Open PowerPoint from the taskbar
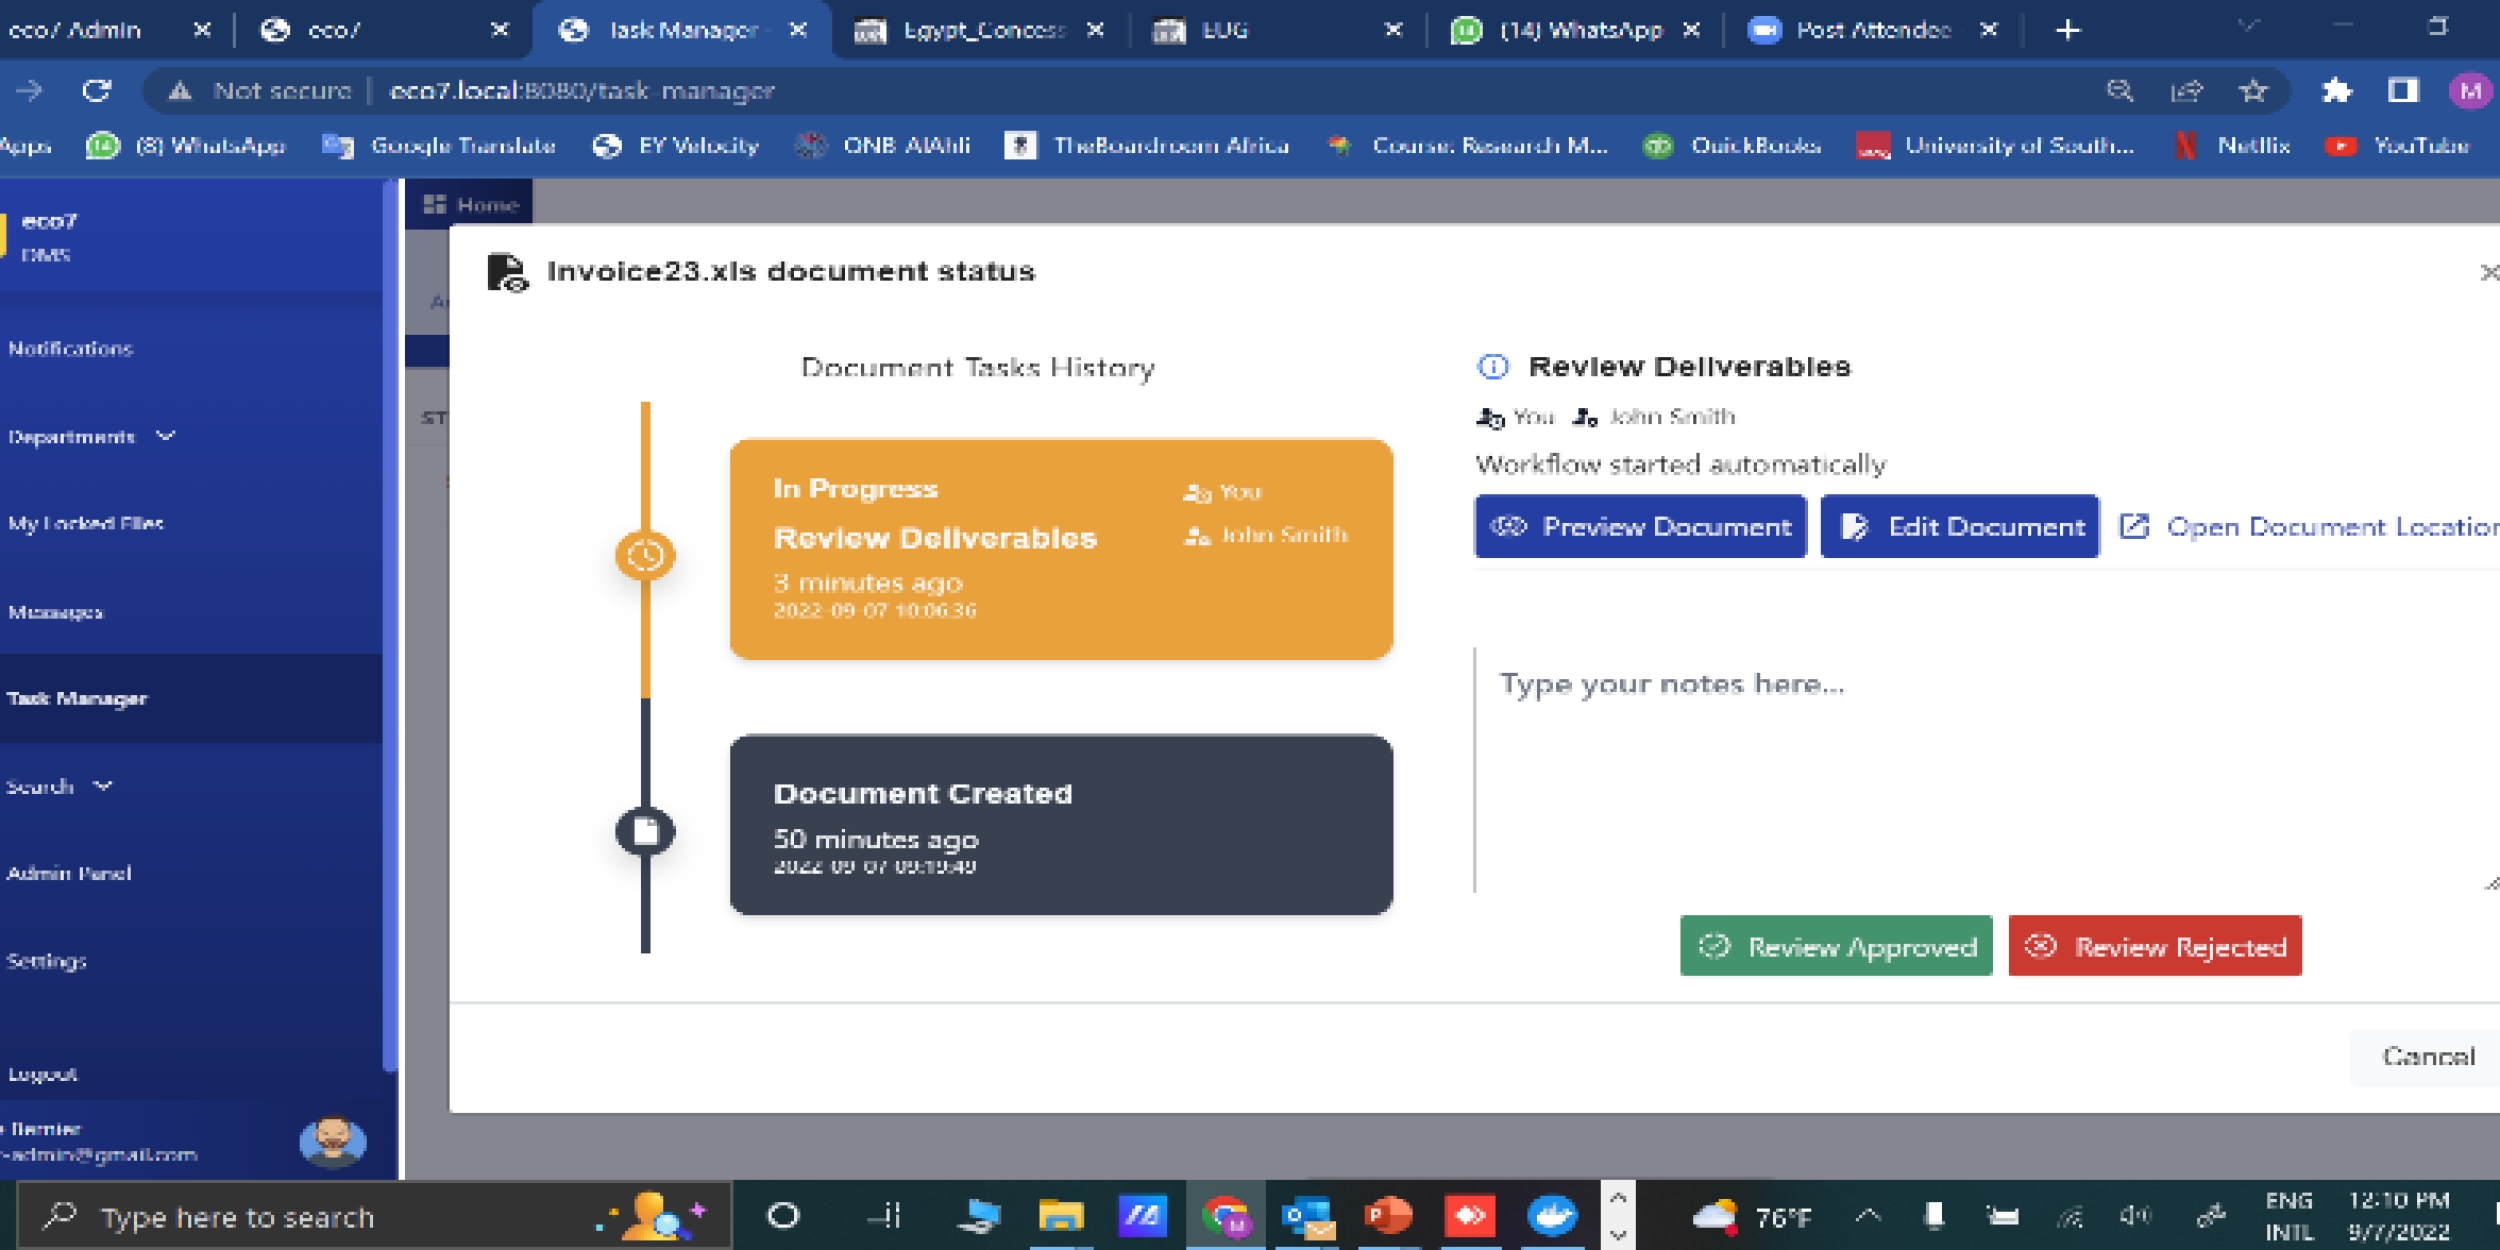2500x1250 pixels. [1389, 1216]
